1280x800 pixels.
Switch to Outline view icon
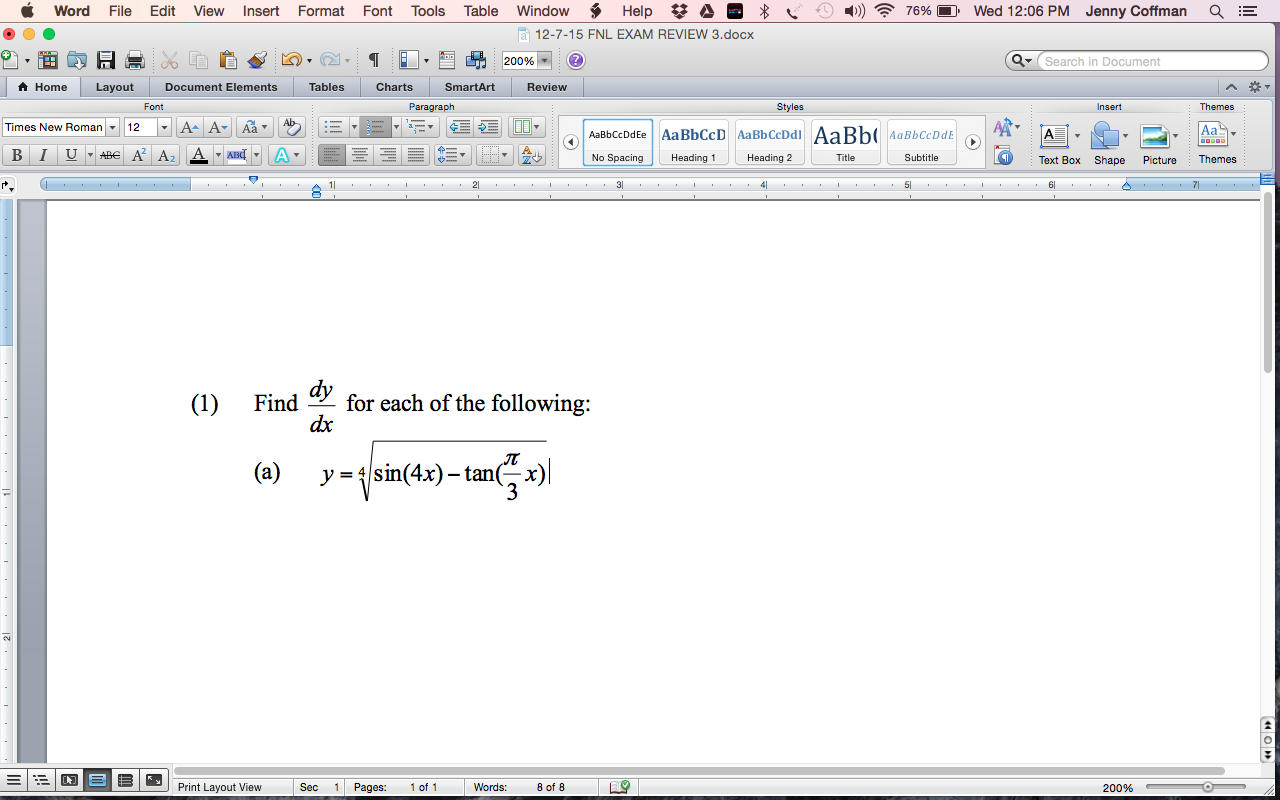point(42,780)
